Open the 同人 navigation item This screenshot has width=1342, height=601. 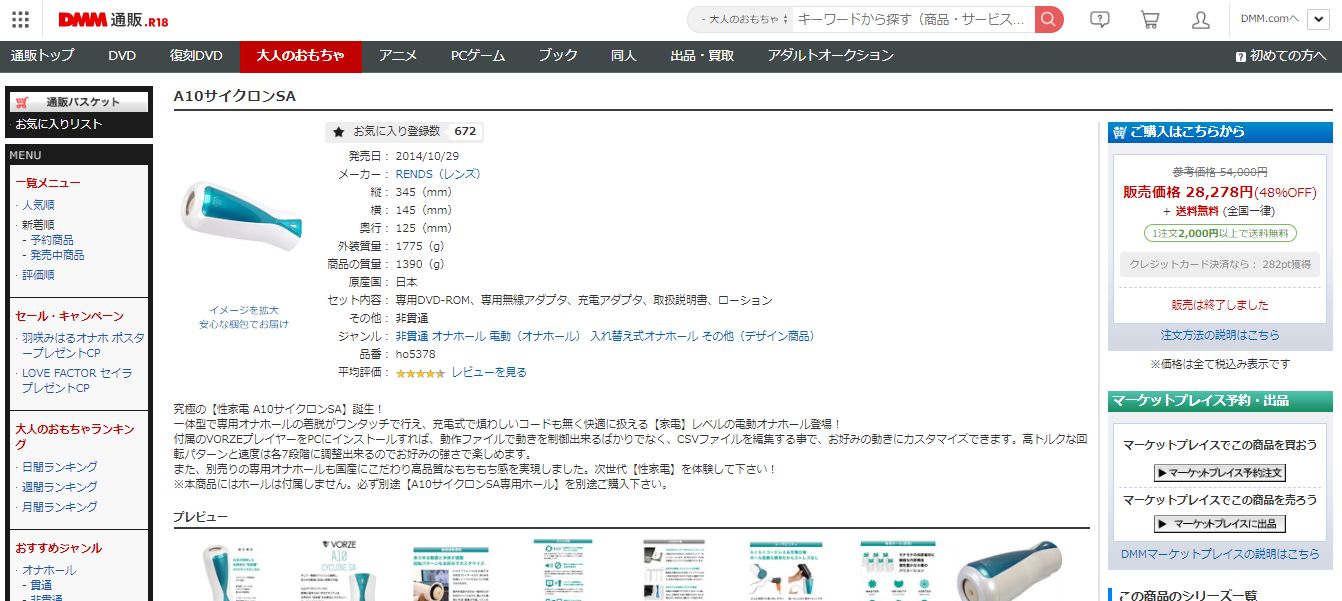click(624, 56)
